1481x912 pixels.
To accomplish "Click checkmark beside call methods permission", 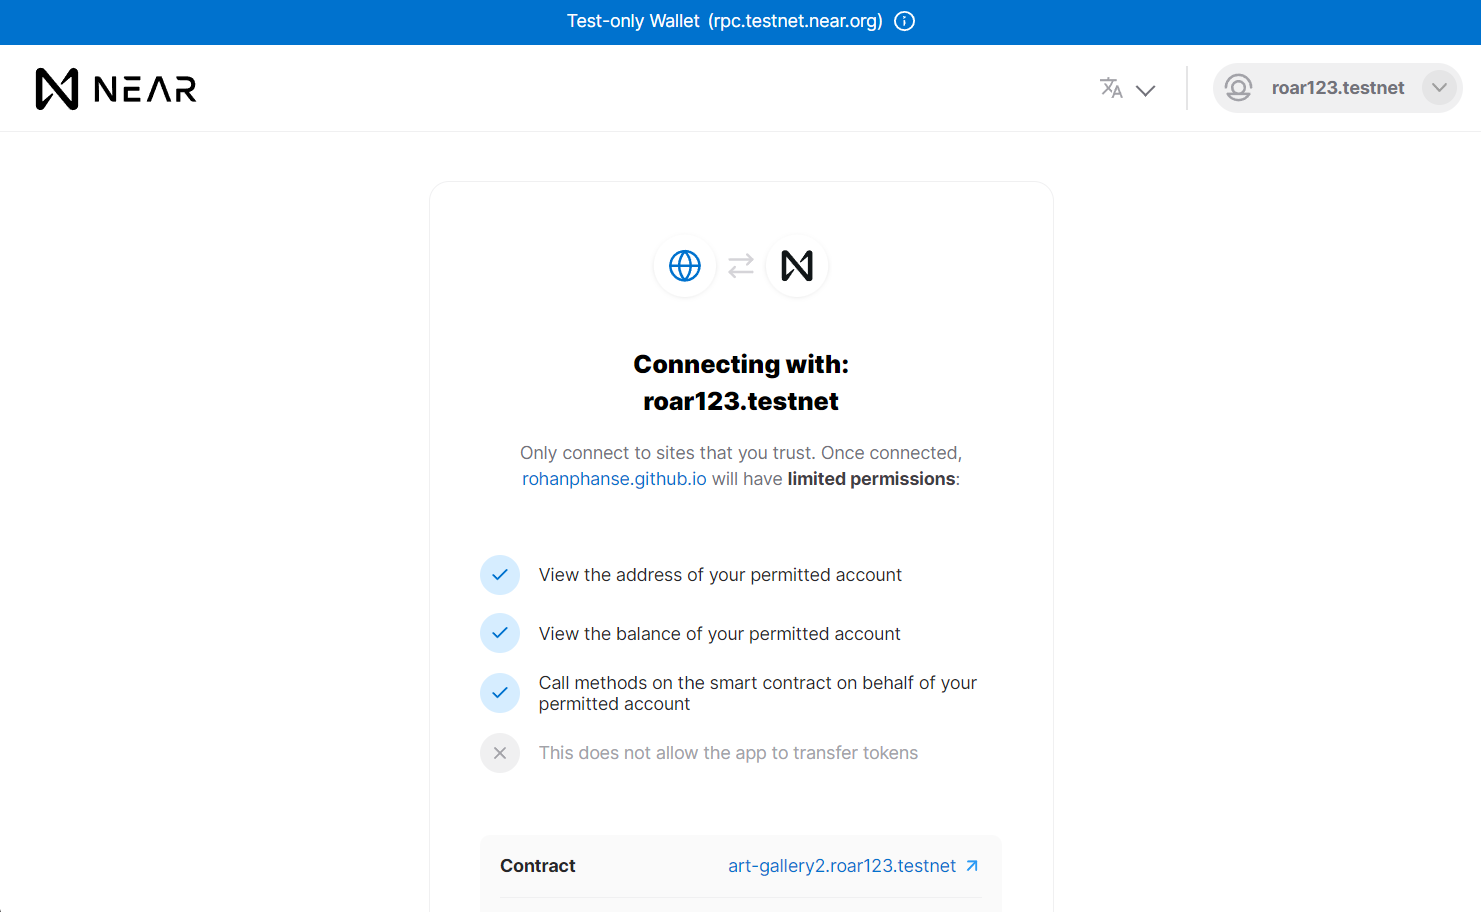I will click(x=500, y=693).
